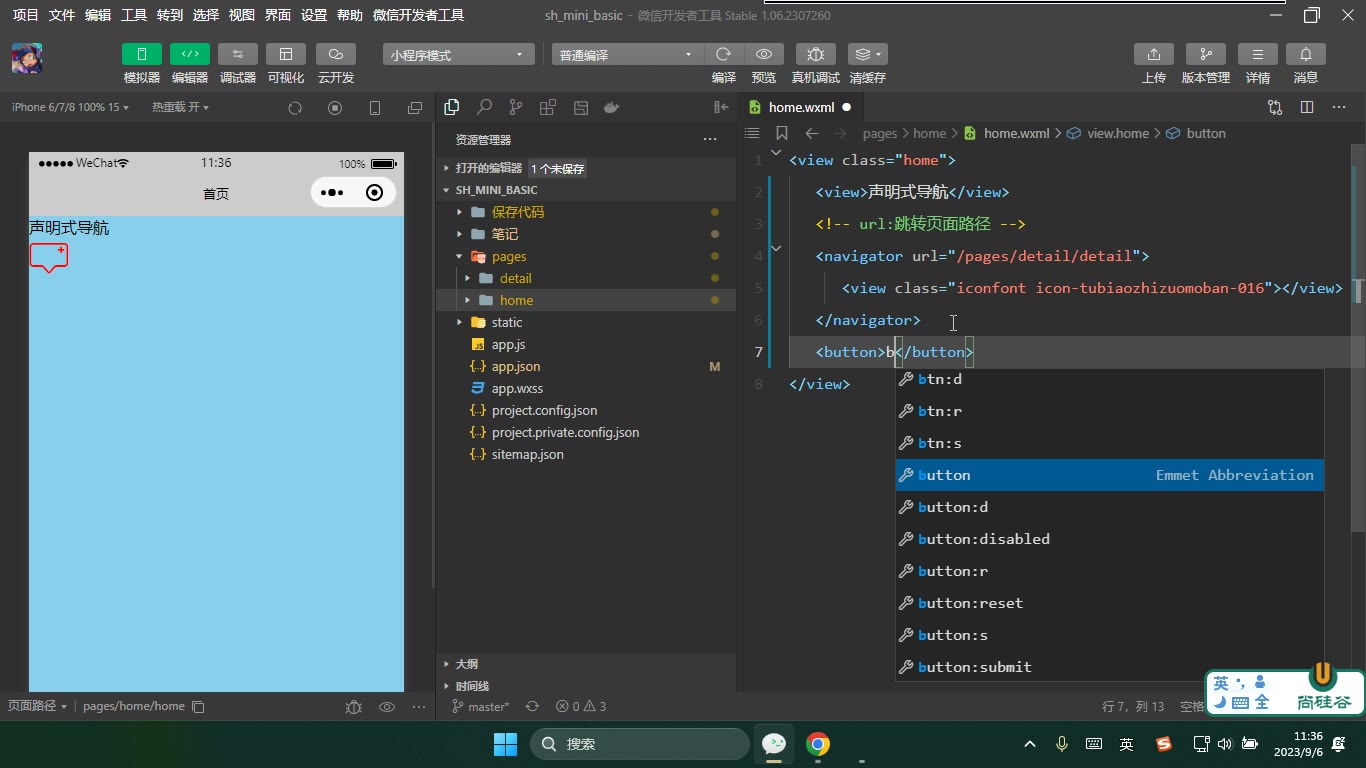Click the 预览 preview eye icon
The image size is (1366, 768).
pyautogui.click(x=764, y=54)
